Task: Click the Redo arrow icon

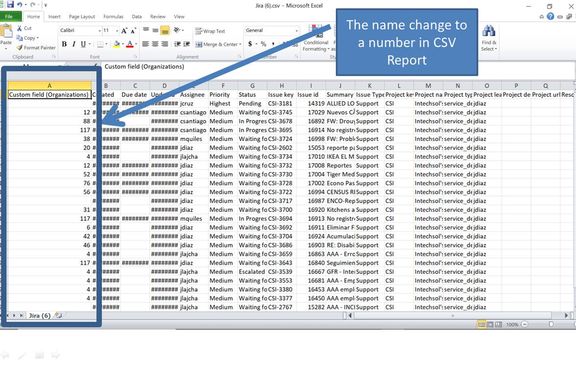Action: point(33,5)
